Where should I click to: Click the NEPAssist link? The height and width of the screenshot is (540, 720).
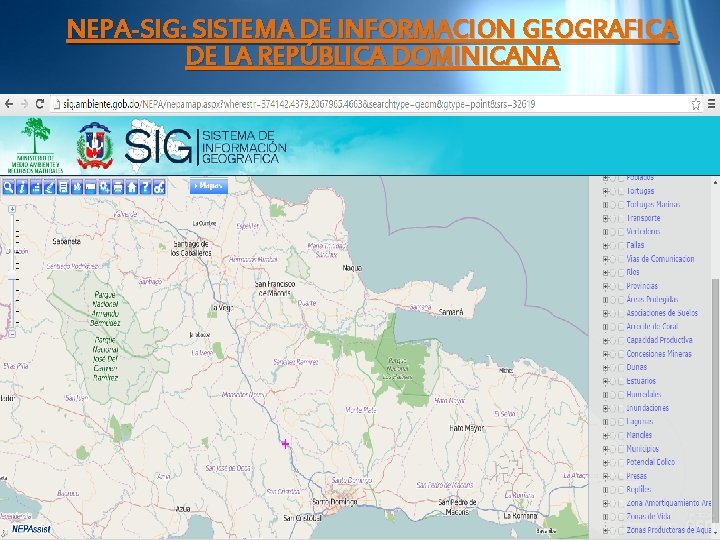(31, 529)
